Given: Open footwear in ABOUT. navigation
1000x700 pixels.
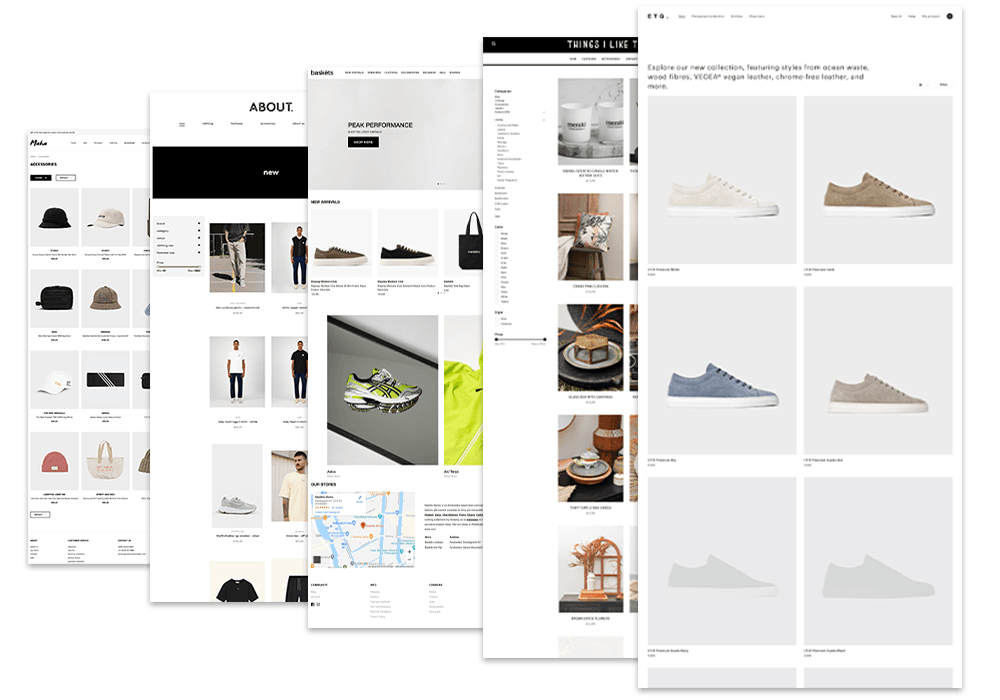Looking at the screenshot, I should click(x=237, y=124).
